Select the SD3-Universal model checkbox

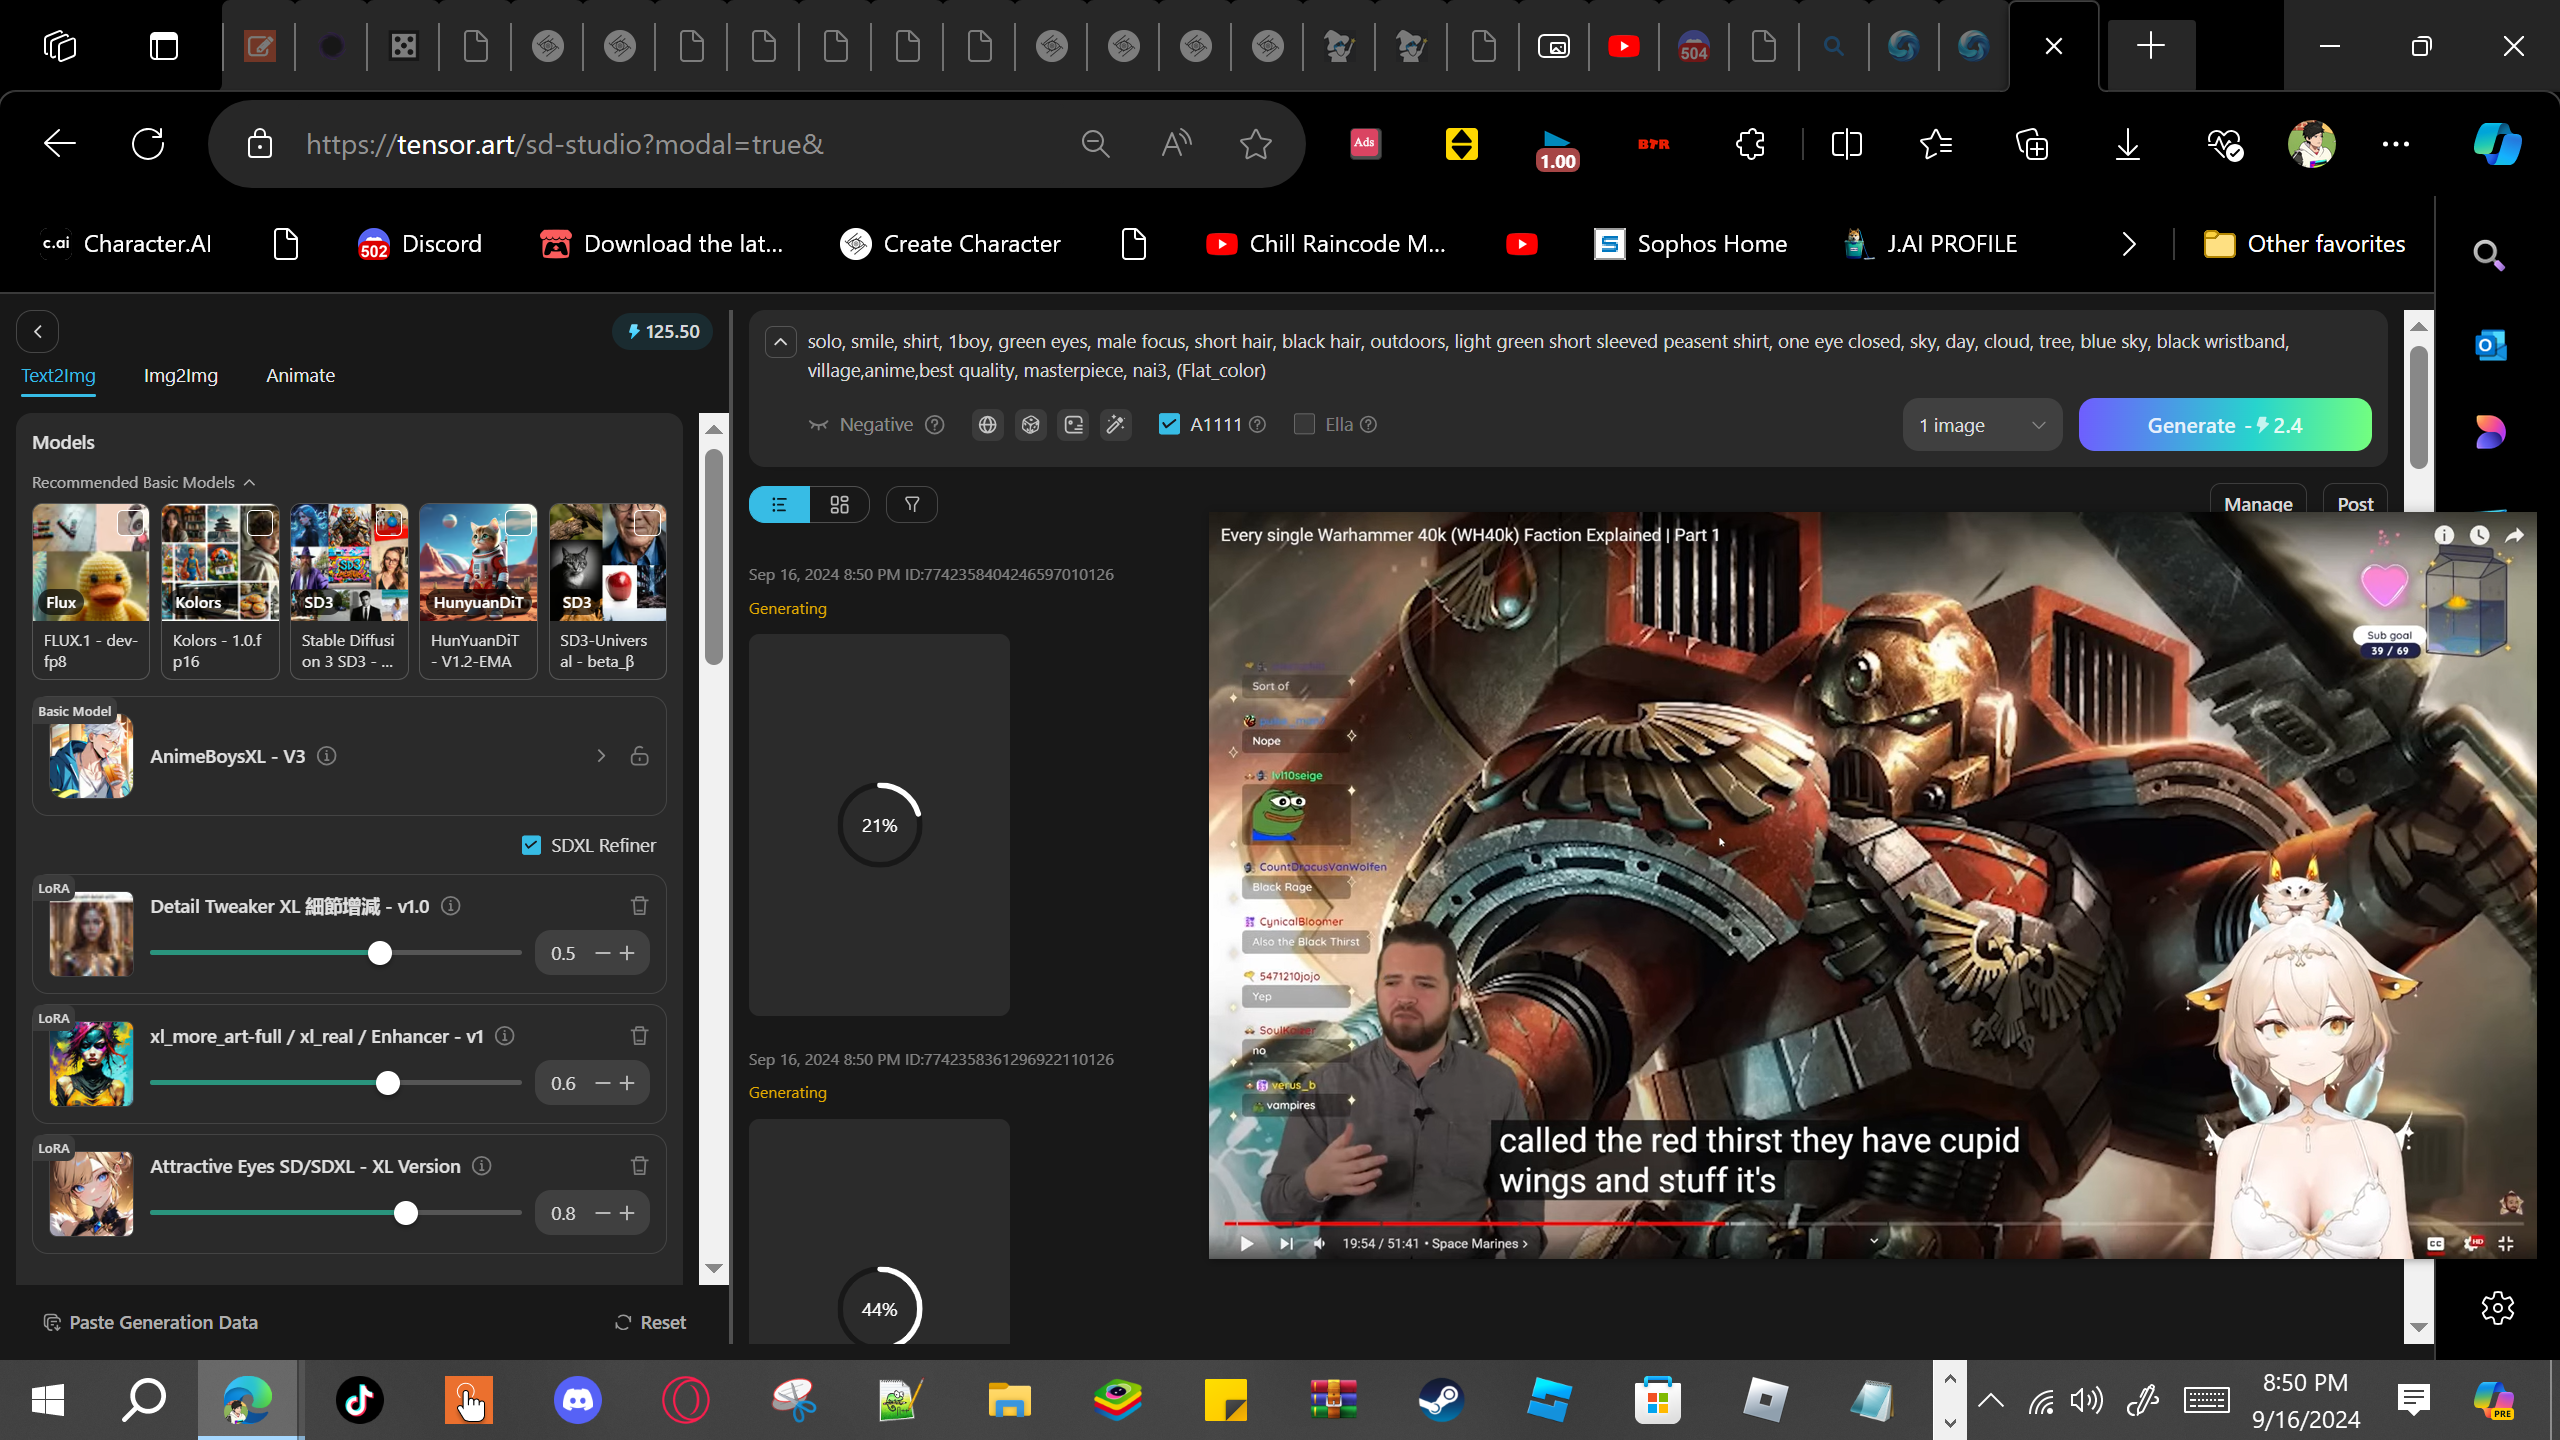[647, 522]
